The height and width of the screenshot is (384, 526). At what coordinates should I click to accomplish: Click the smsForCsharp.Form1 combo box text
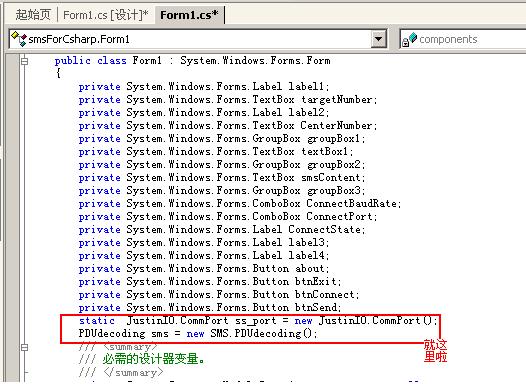click(79, 39)
